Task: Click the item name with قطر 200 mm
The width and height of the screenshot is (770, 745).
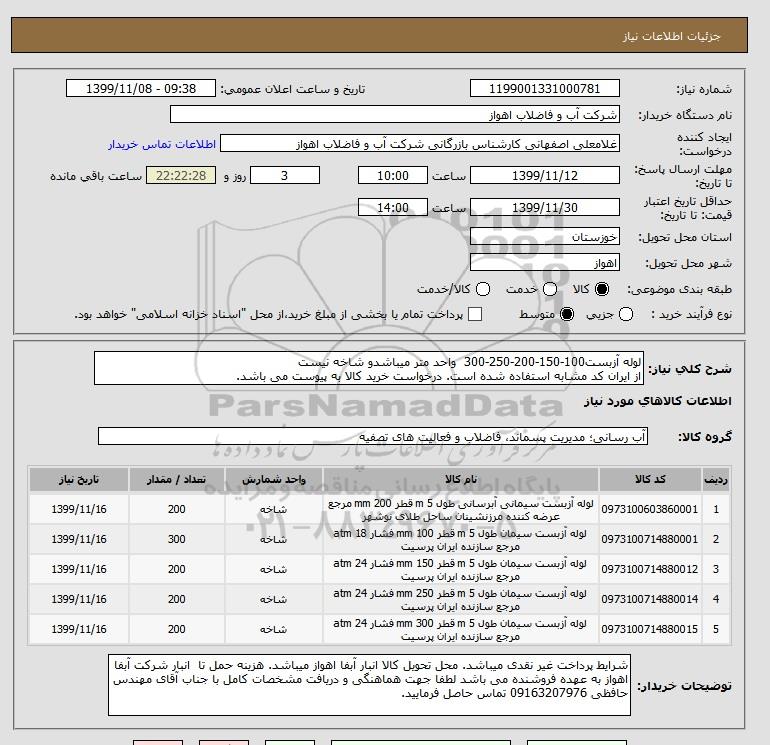Action: (461, 510)
